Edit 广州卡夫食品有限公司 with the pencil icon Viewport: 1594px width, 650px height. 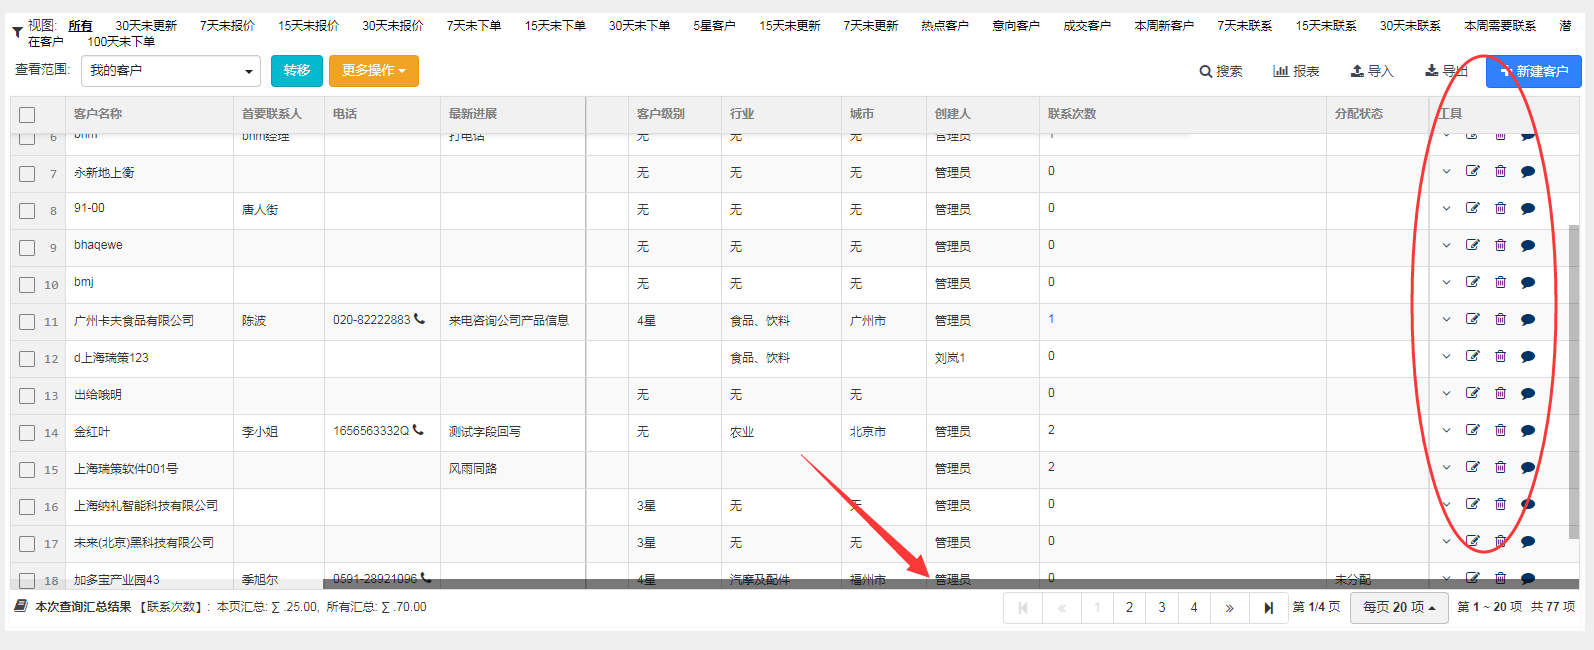coord(1473,319)
